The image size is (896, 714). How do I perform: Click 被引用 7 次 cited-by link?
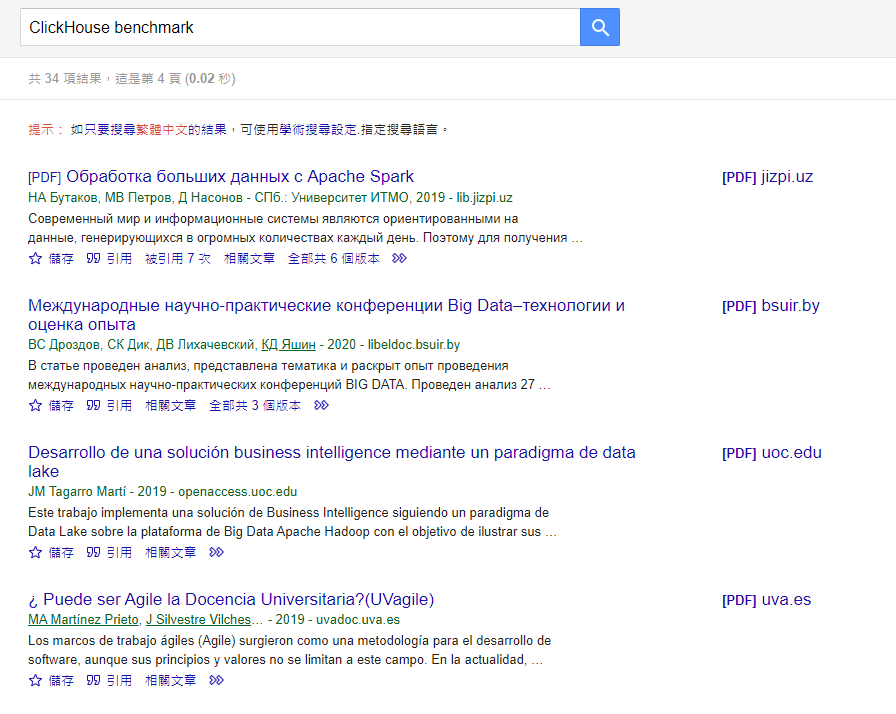(178, 258)
